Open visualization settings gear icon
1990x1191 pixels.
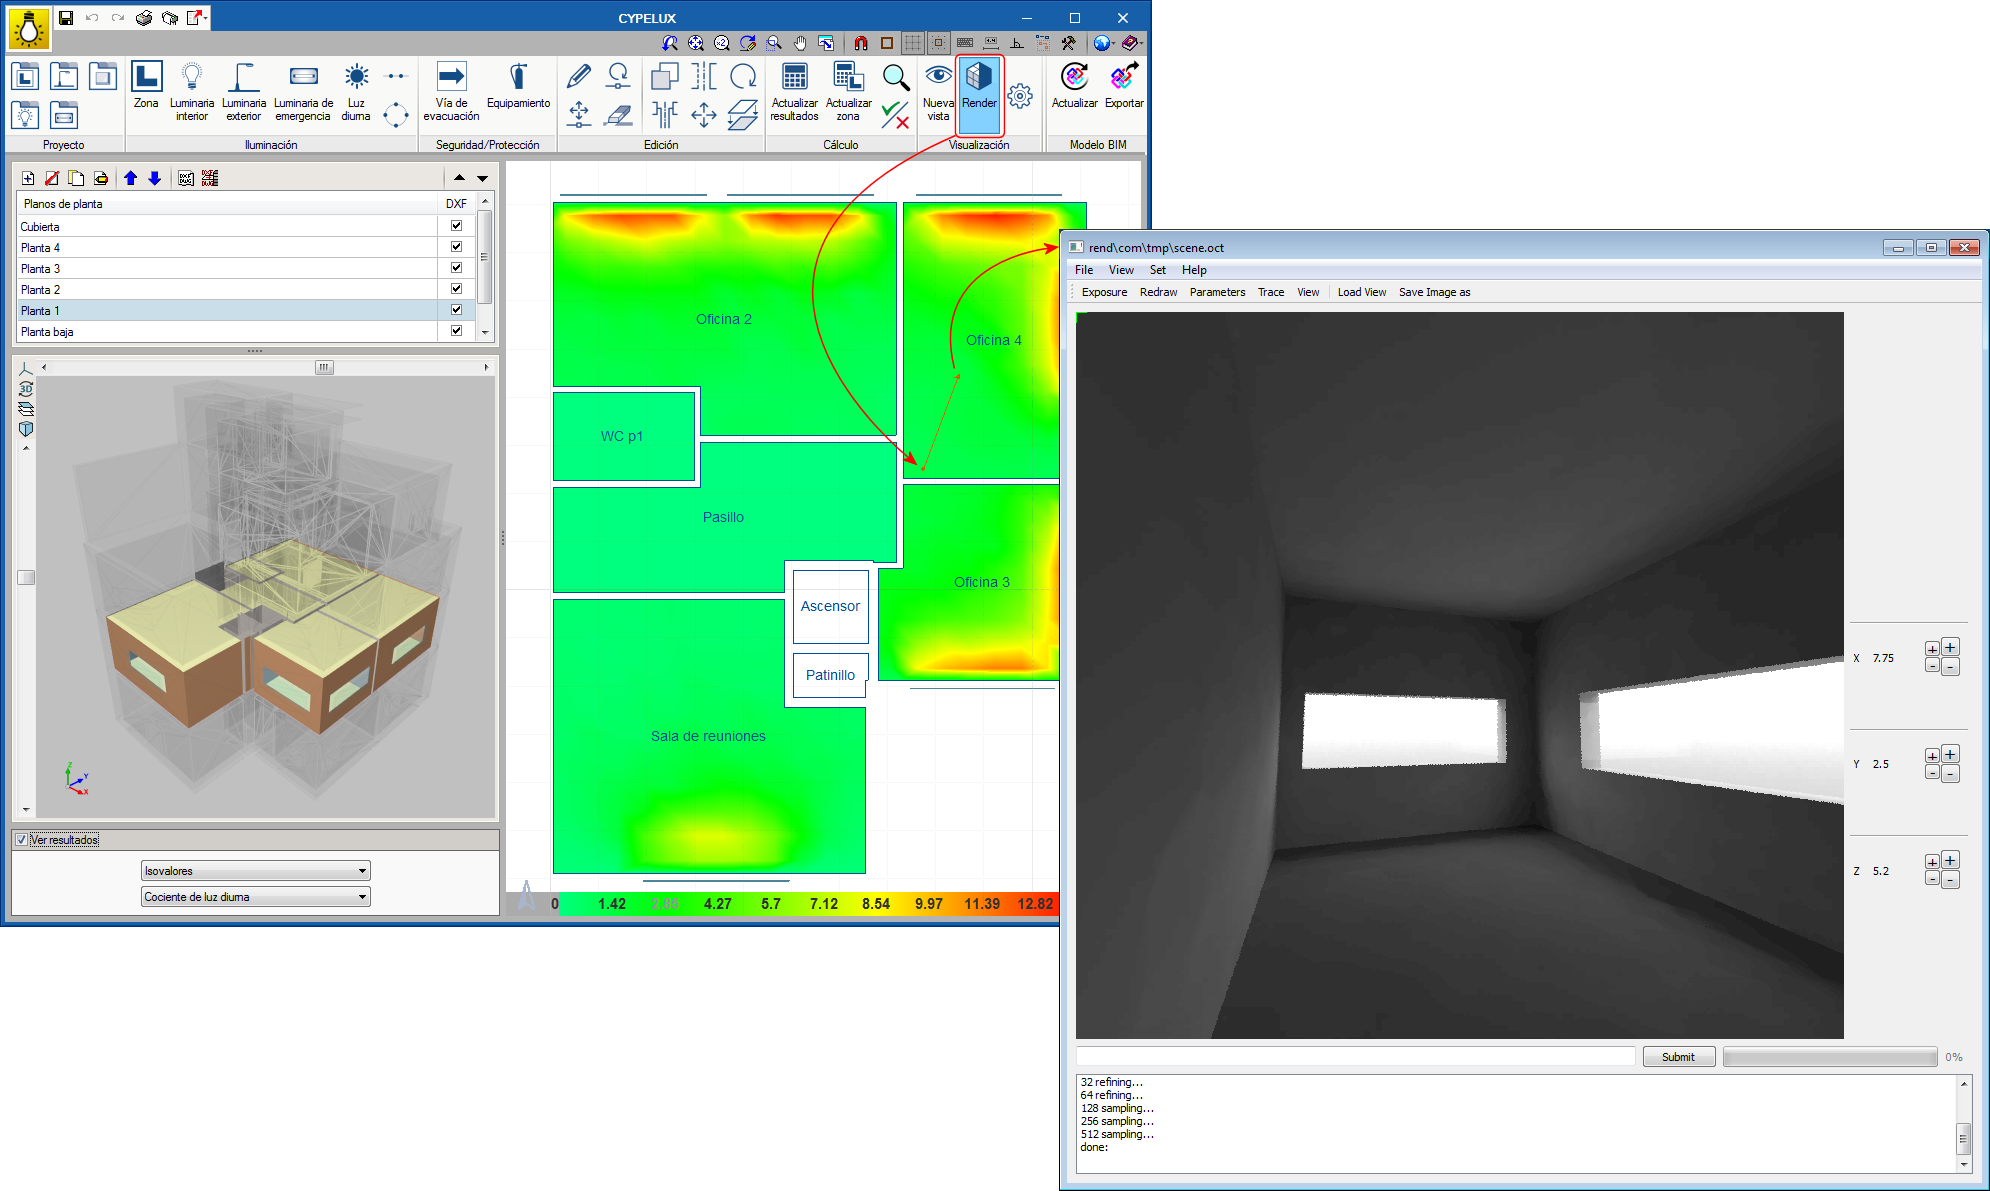(x=1020, y=96)
